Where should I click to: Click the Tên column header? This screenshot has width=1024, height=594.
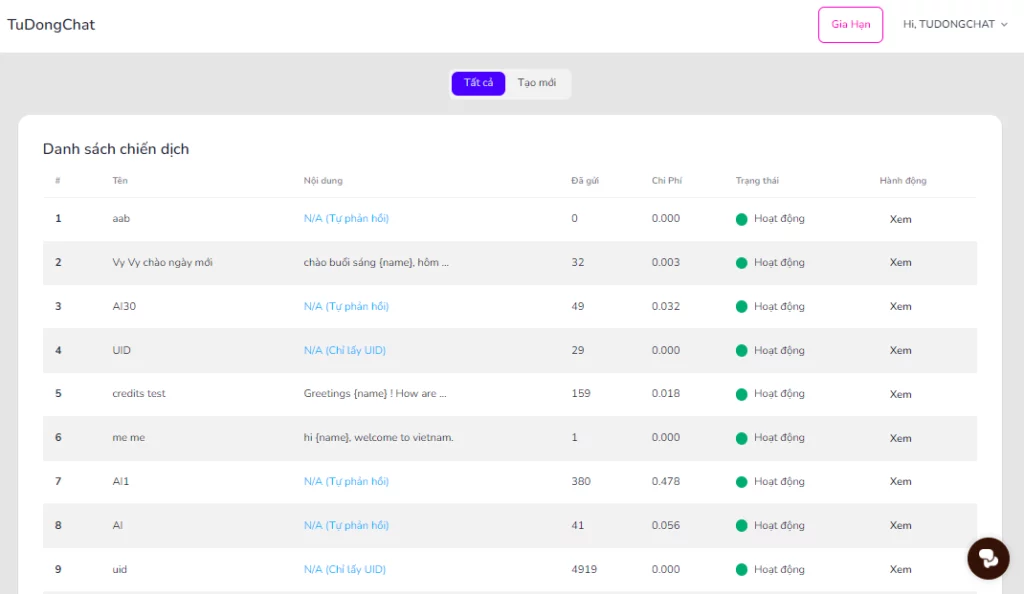coord(120,181)
